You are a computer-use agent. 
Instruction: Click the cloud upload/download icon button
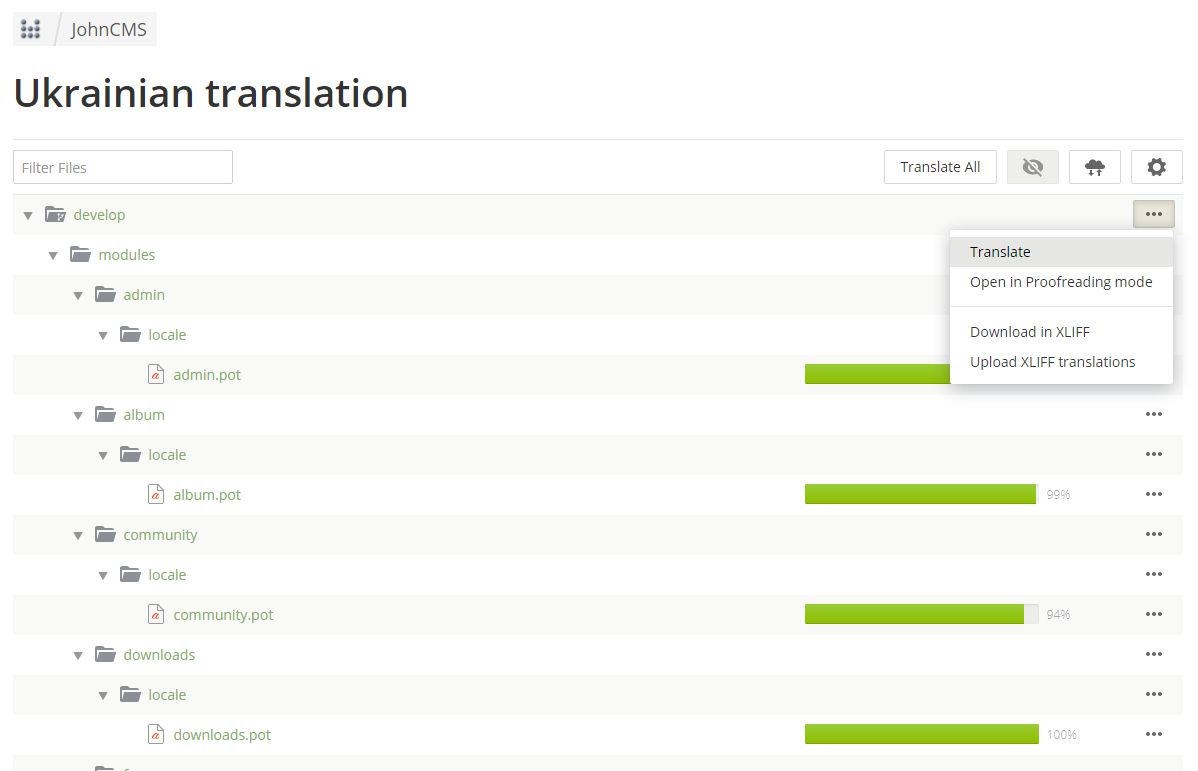[1094, 167]
